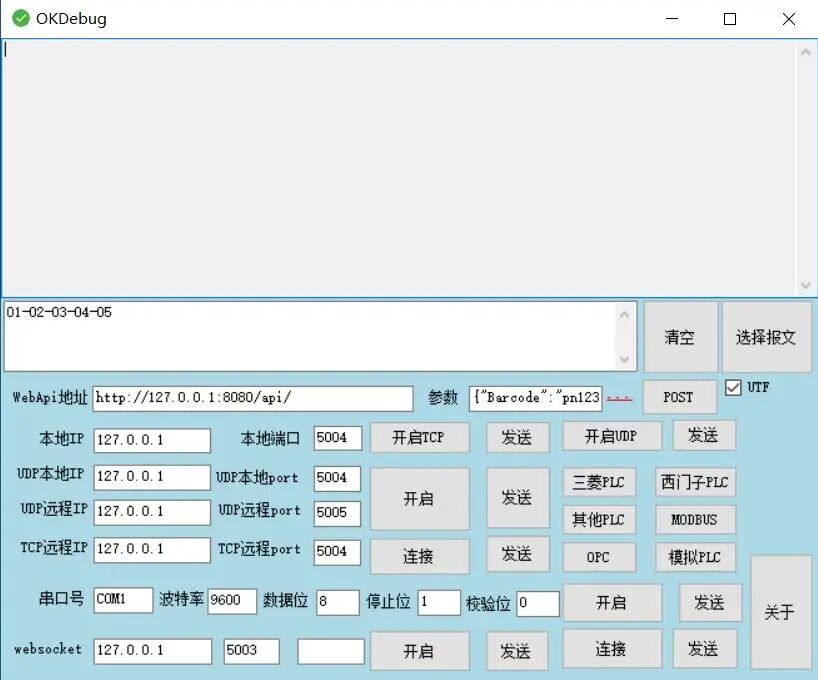Open the 其他PLC tool
The image size is (818, 680).
click(x=599, y=519)
